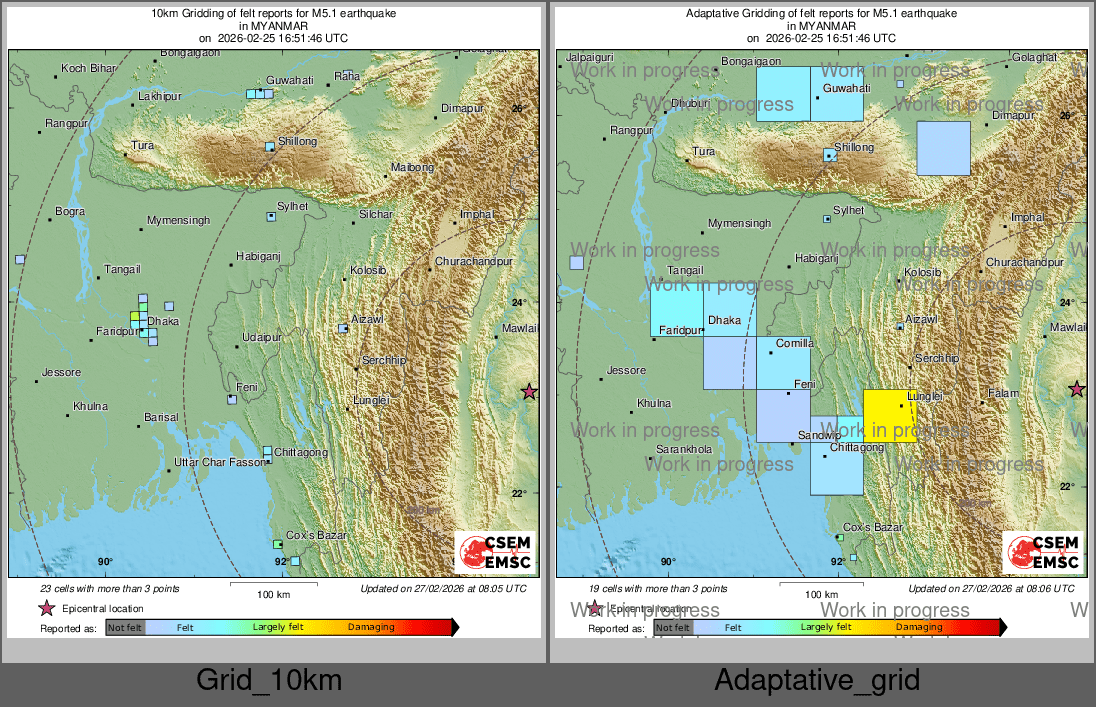Screen dimensions: 1096x707
Task: Select the lavender cell at left edge of left map
Action: coord(20,259)
